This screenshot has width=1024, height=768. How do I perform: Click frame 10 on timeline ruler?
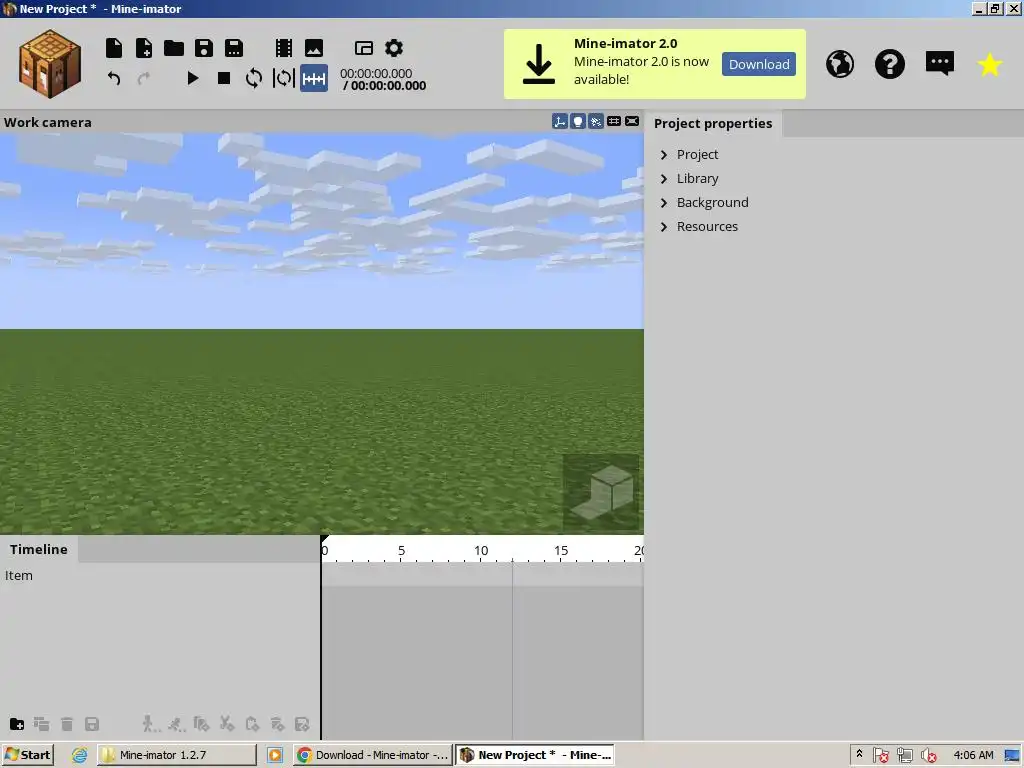coord(481,551)
